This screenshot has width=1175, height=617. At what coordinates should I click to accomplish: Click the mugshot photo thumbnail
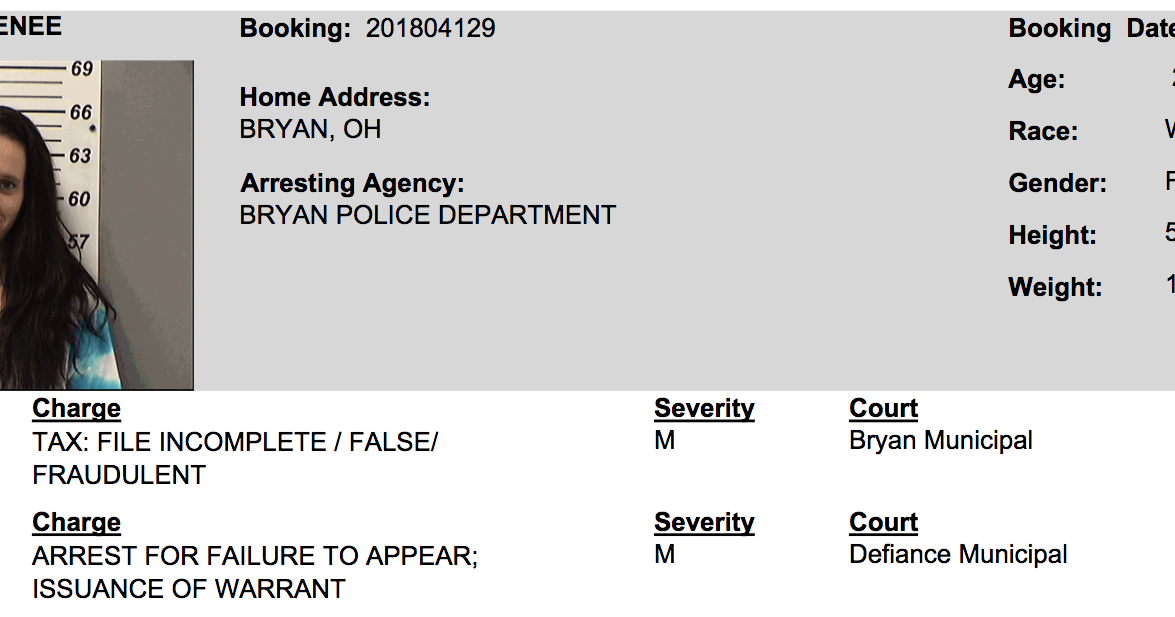coord(95,224)
